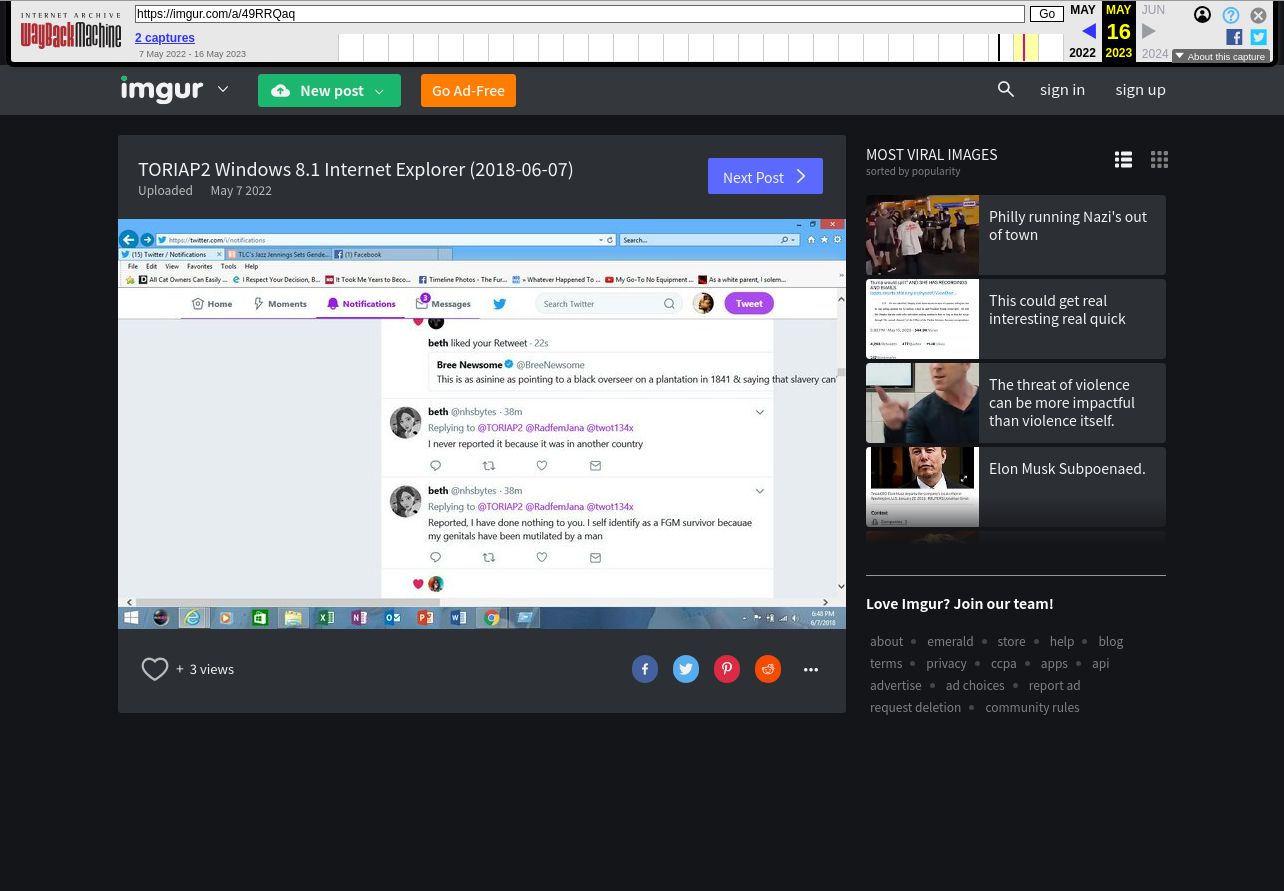The width and height of the screenshot is (1284, 891).
Task: Open the request deletion footer link
Action: [915, 708]
